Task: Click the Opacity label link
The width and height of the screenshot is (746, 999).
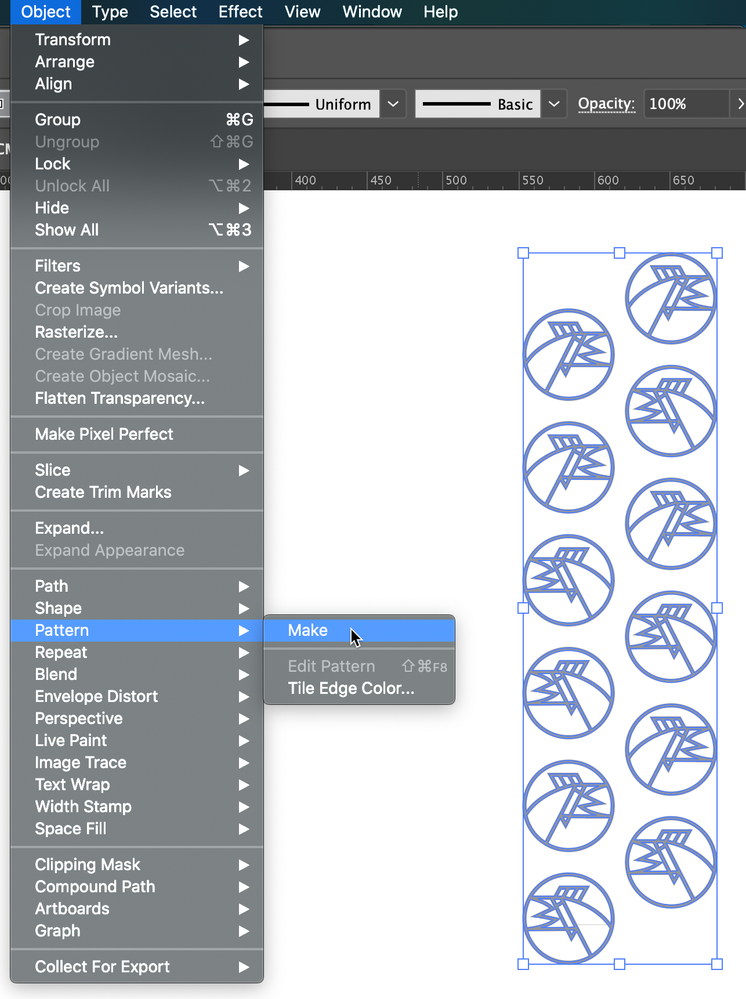Action: click(606, 104)
